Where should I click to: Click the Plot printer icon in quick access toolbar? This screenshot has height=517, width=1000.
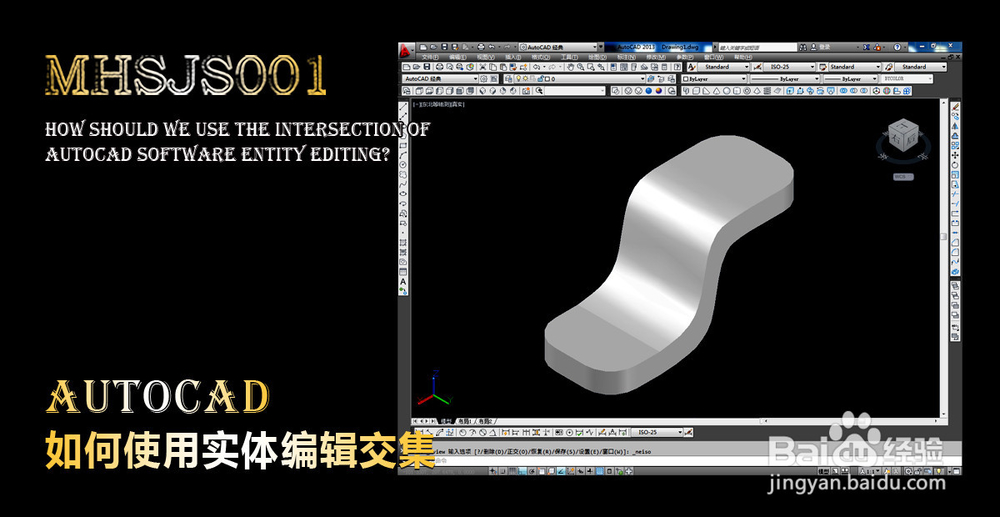click(481, 47)
